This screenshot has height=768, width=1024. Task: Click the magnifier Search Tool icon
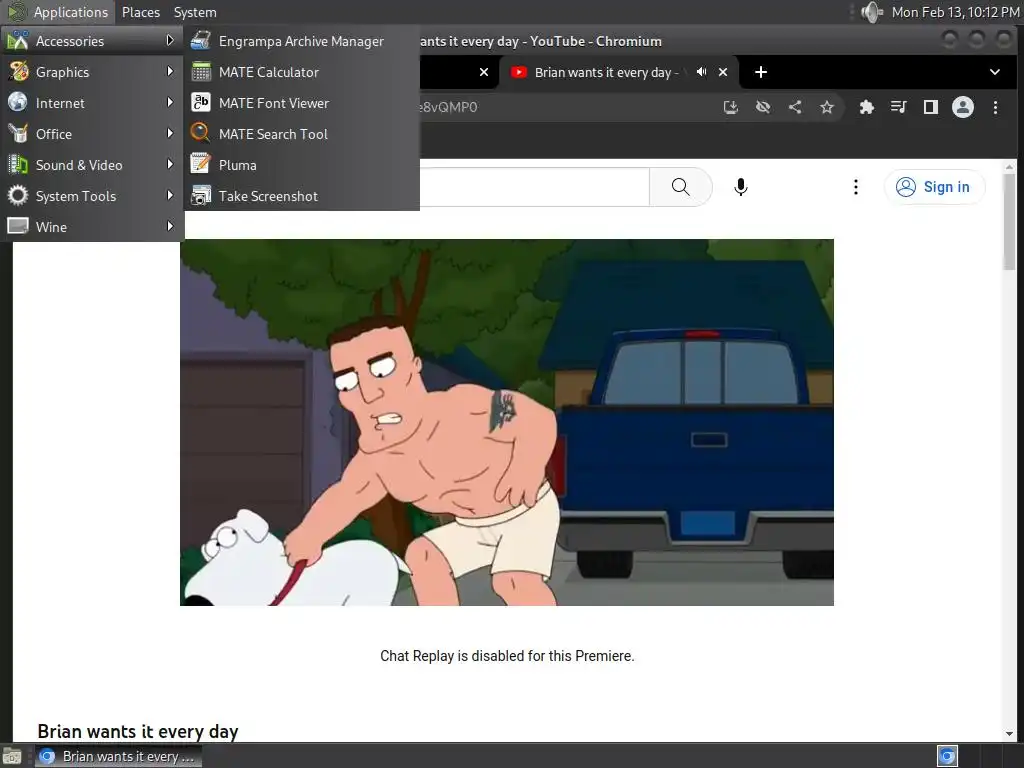pos(200,133)
